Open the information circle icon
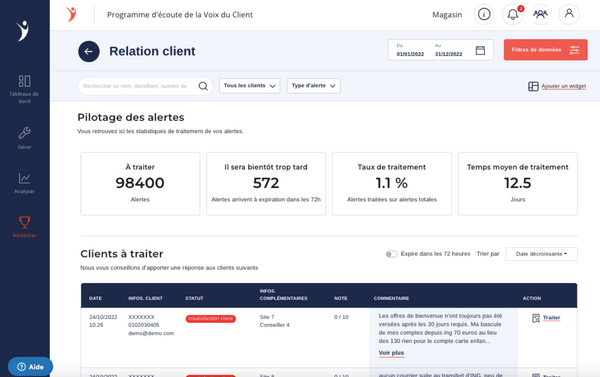The width and height of the screenshot is (600, 377). click(x=484, y=15)
